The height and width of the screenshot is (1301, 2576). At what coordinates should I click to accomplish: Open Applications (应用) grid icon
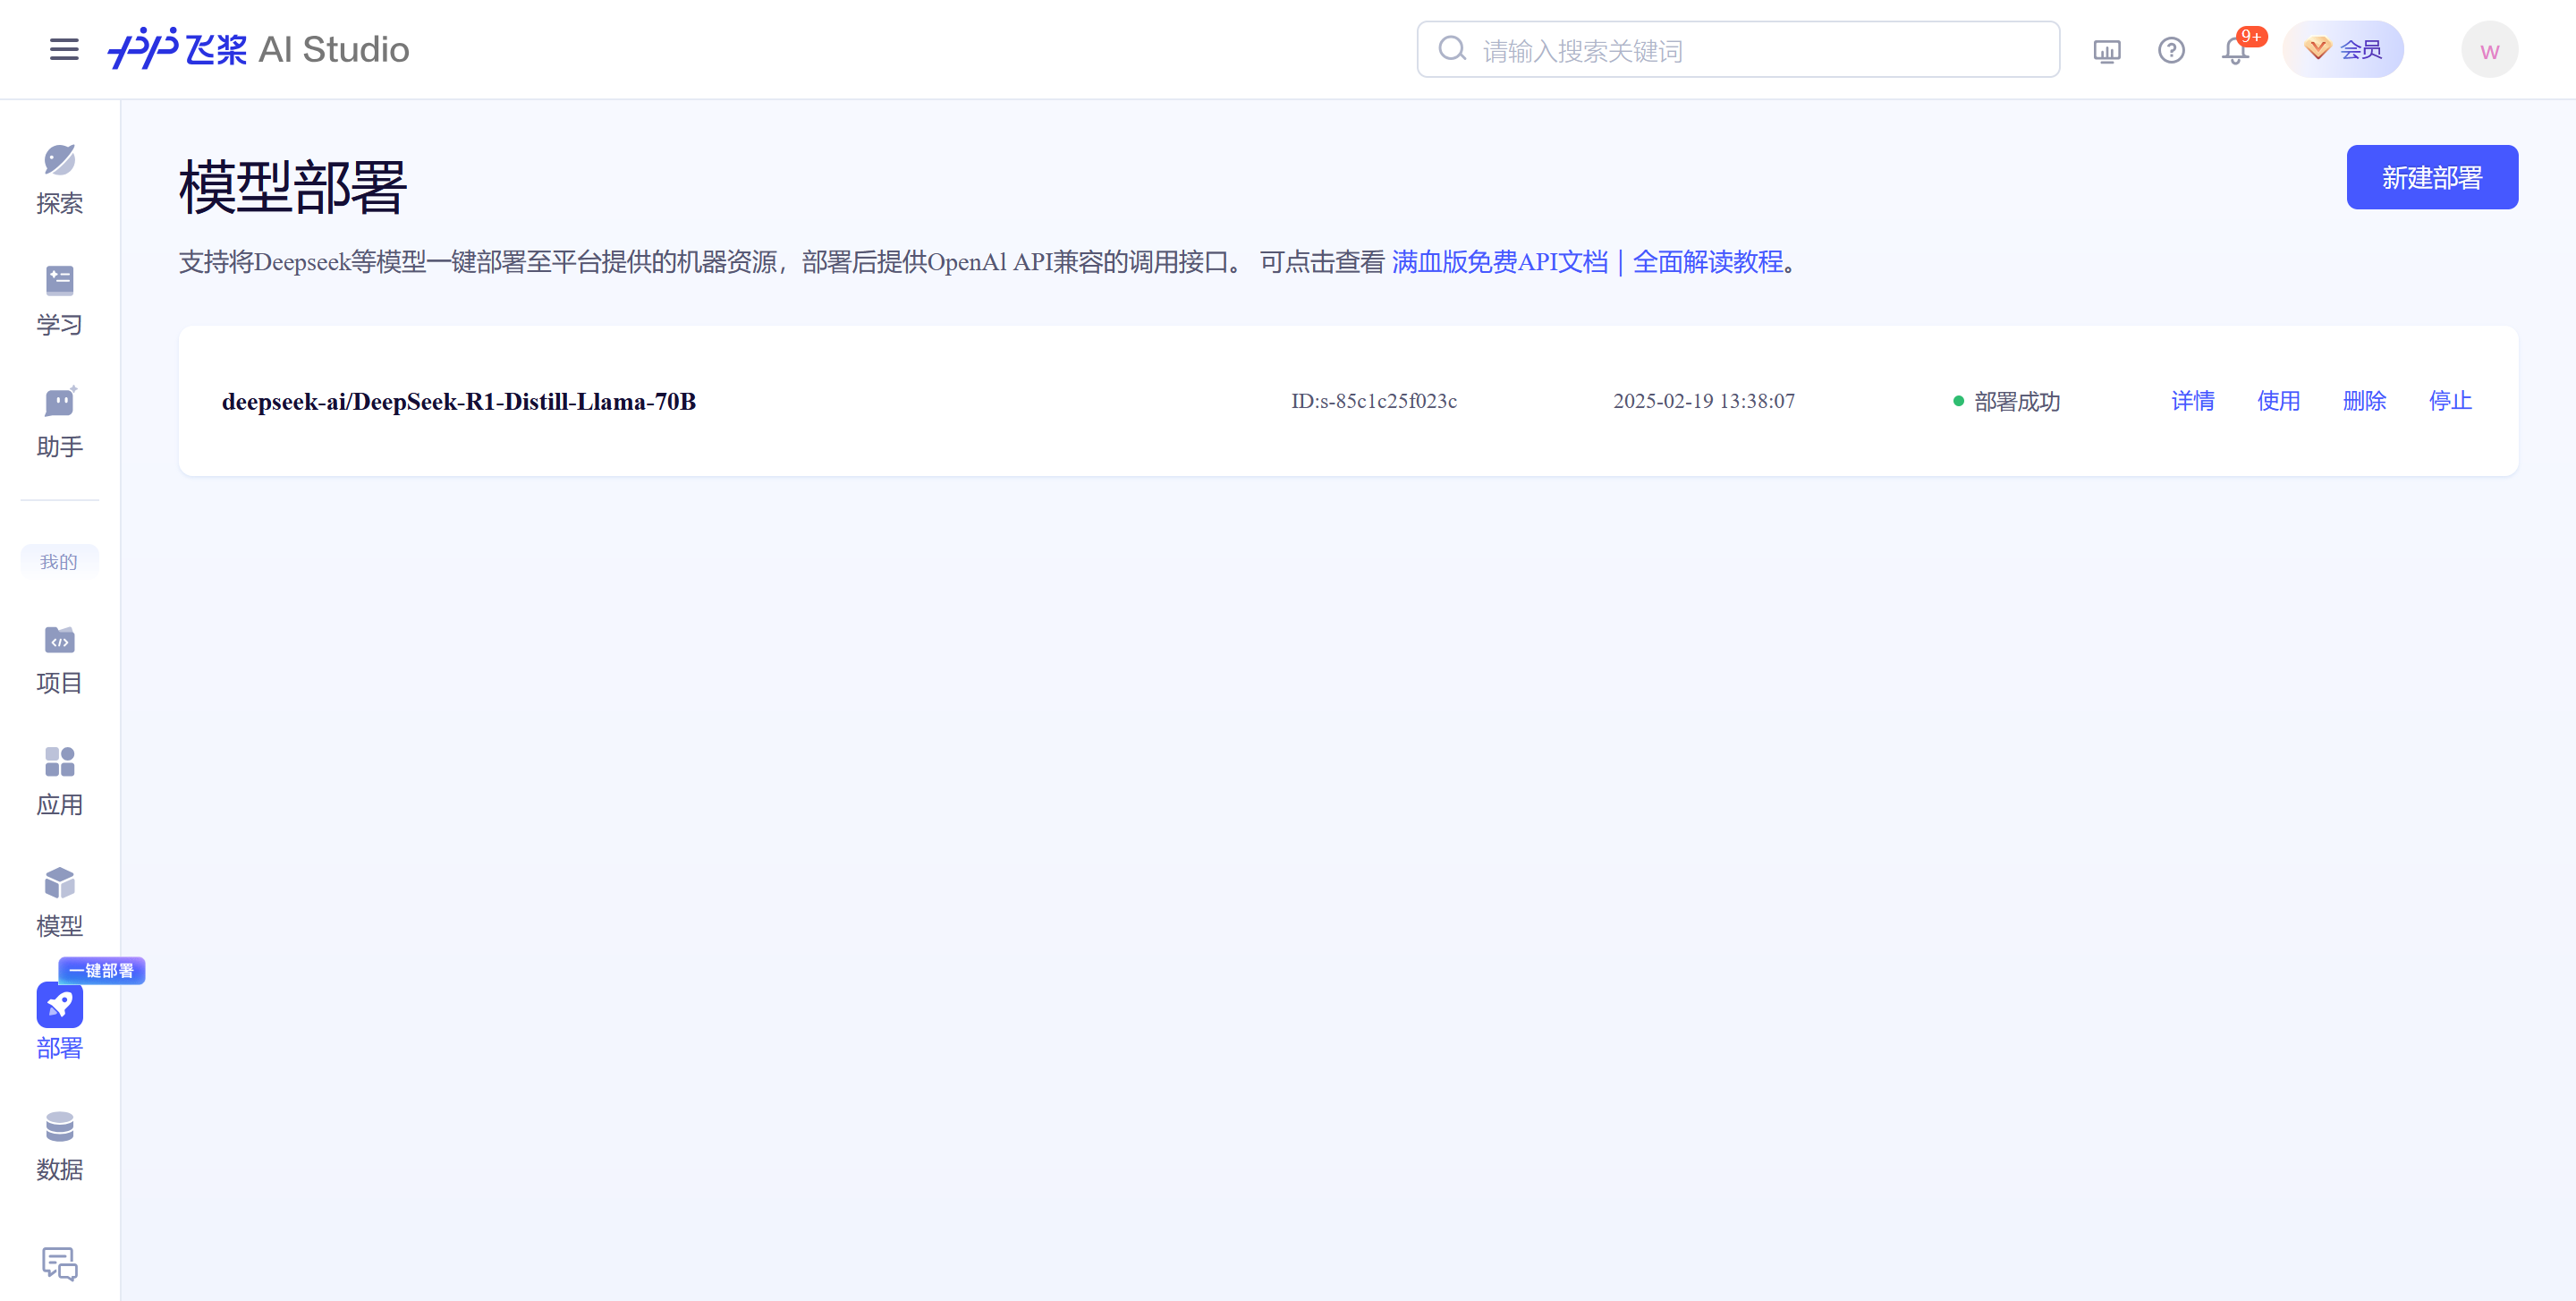coord(59,762)
